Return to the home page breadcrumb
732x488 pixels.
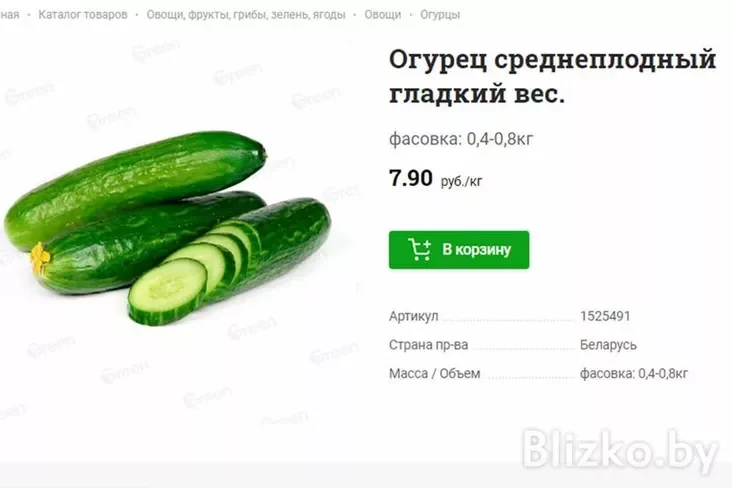point(9,14)
